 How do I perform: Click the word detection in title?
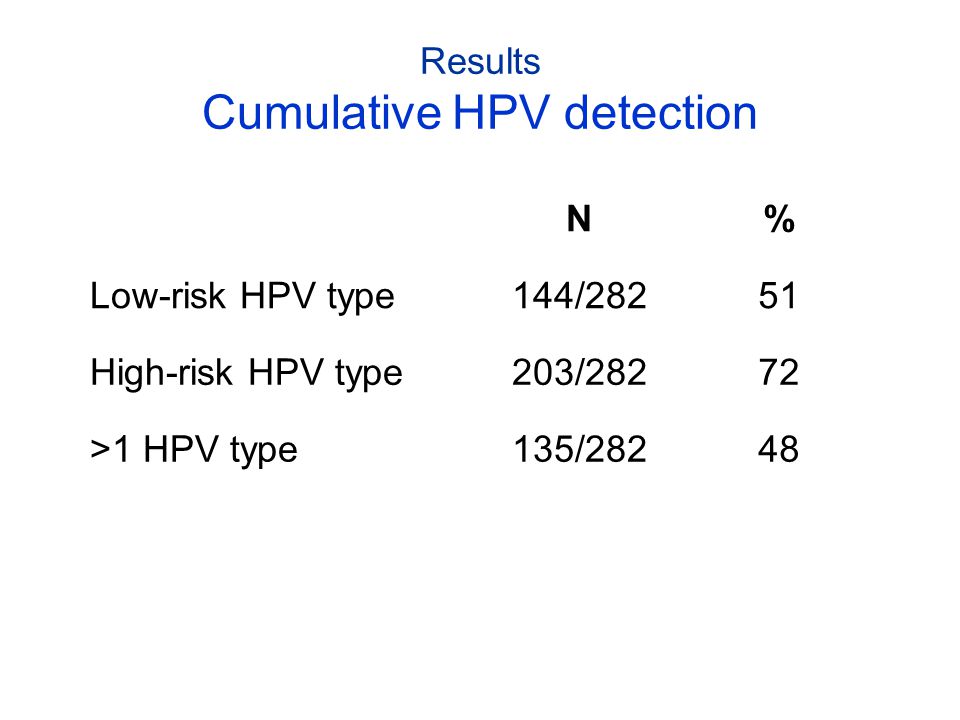(661, 113)
